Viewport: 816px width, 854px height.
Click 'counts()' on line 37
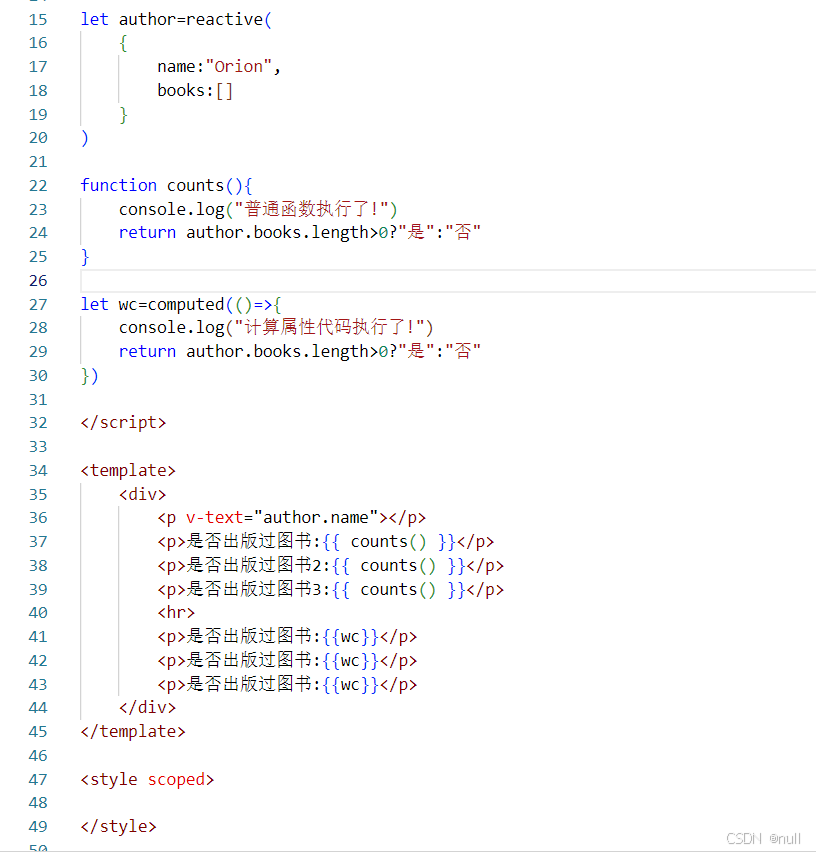pyautogui.click(x=388, y=542)
